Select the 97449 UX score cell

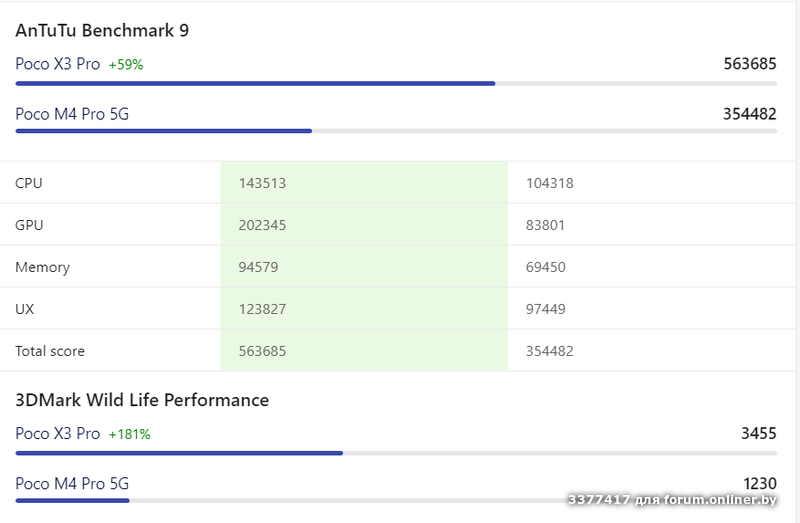click(x=546, y=309)
